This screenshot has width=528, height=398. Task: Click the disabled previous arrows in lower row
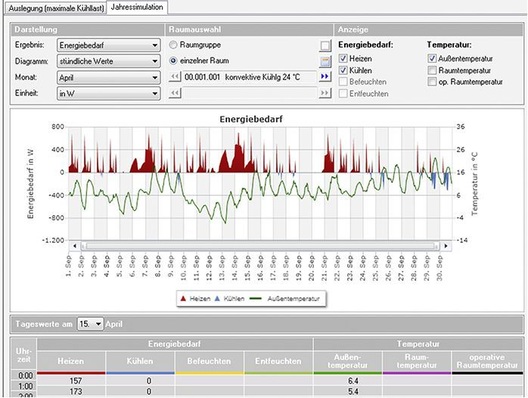tap(175, 93)
